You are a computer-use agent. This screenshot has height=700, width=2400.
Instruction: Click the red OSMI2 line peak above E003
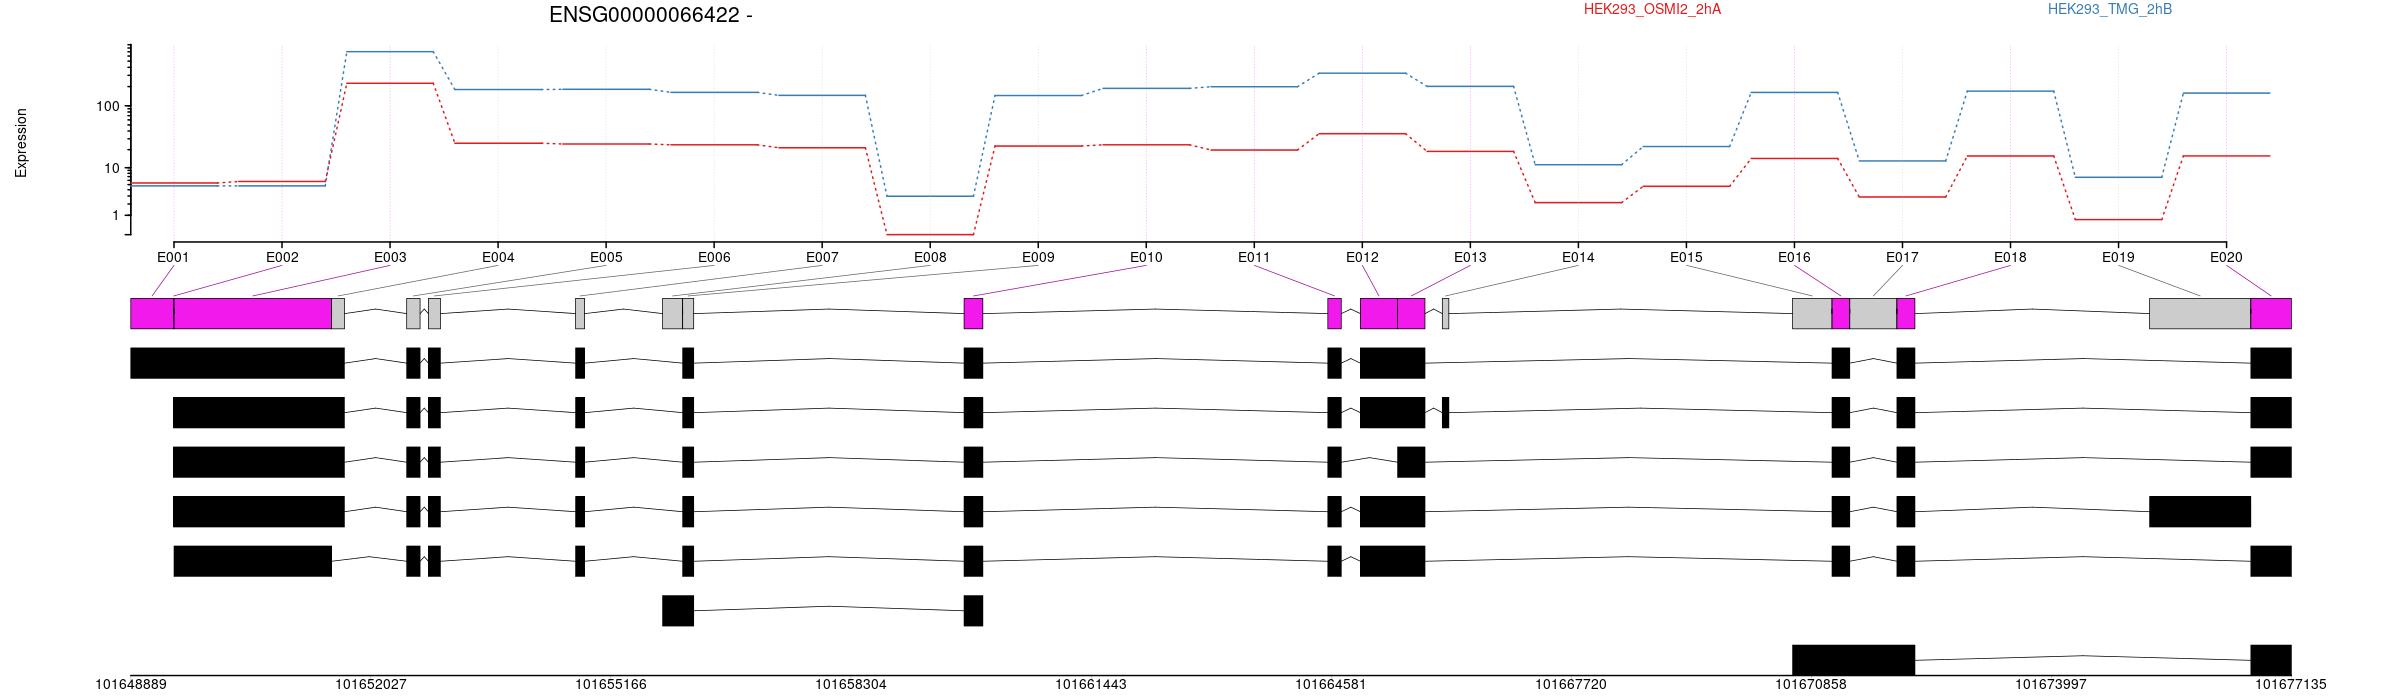(x=390, y=83)
